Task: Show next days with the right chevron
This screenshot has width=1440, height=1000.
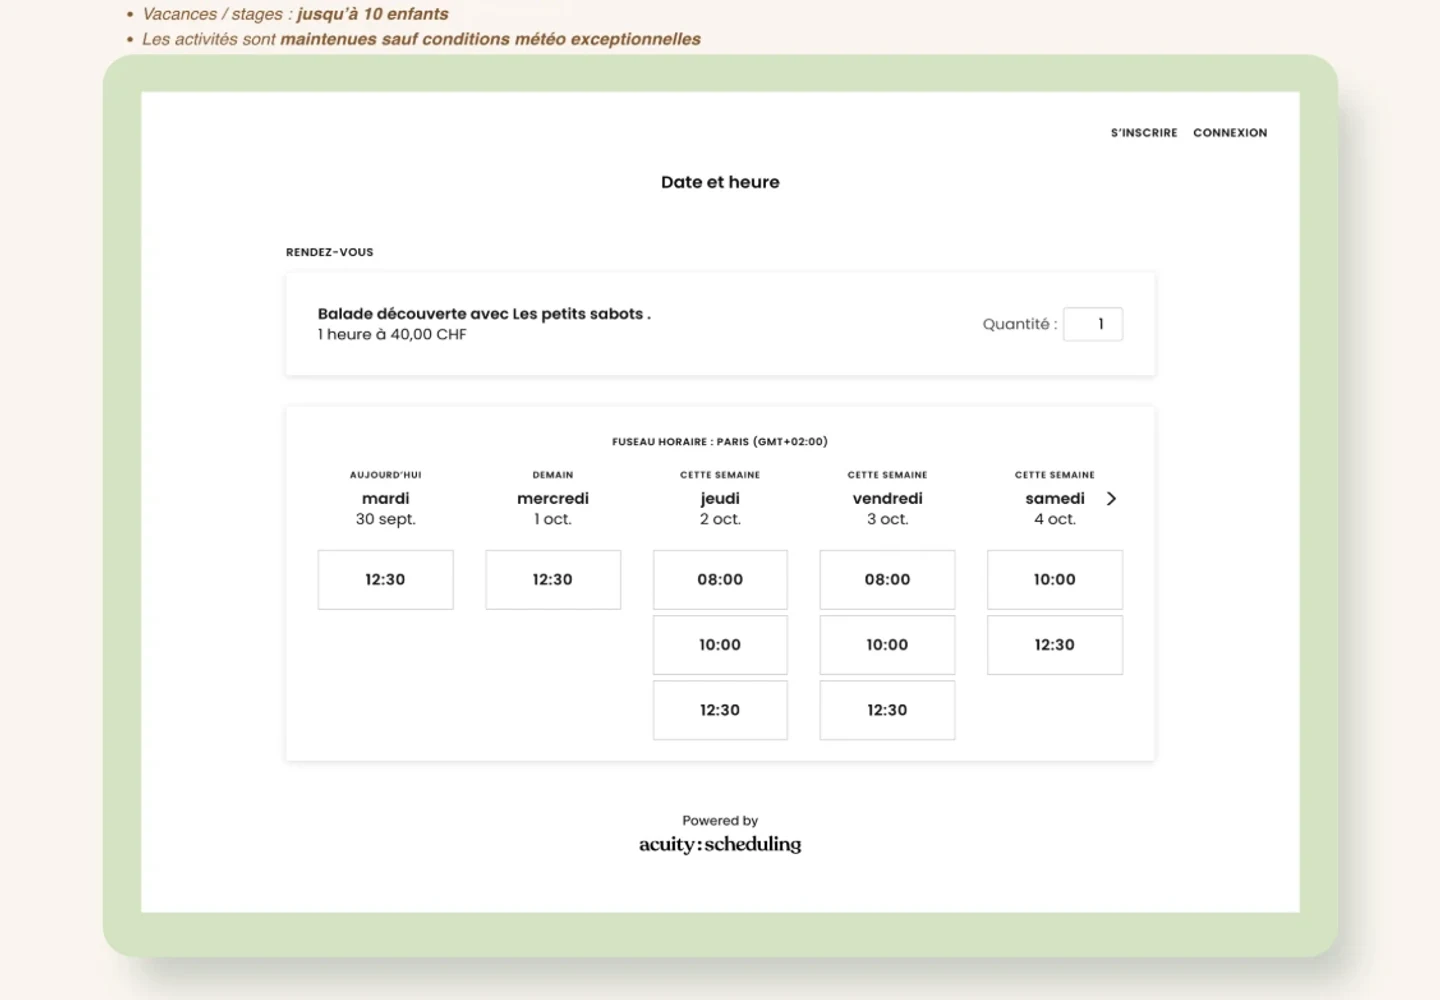Action: (1111, 498)
